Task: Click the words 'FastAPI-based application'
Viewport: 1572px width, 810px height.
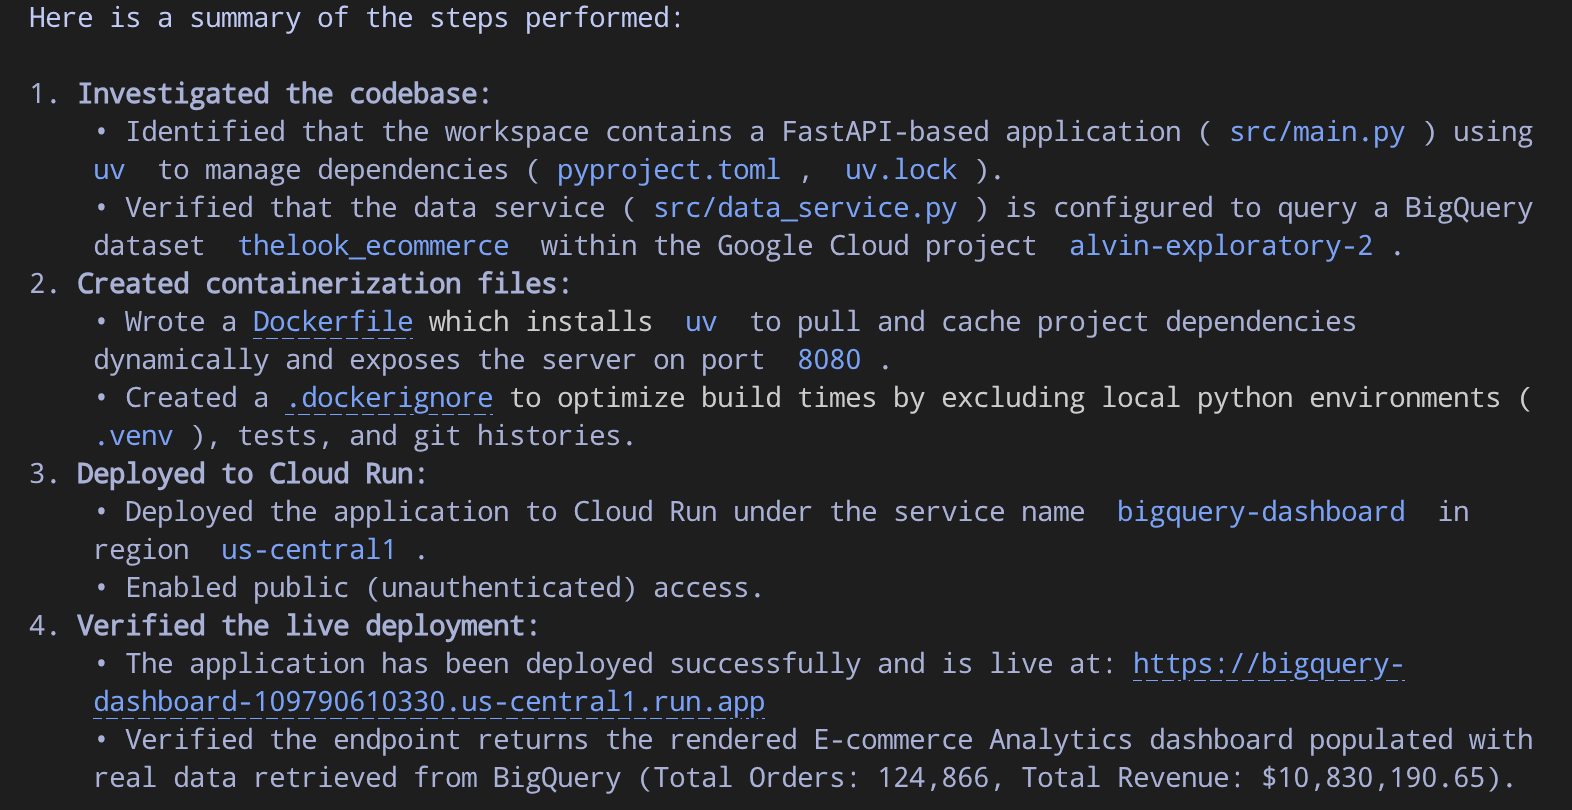Action: pyautogui.click(x=981, y=132)
